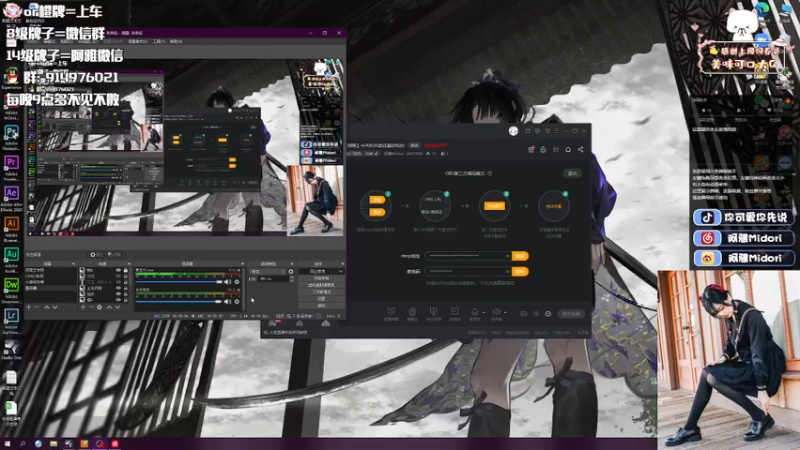The height and width of the screenshot is (450, 800).
Task: Open Adobe Illustrator desktop icon
Action: (11, 223)
